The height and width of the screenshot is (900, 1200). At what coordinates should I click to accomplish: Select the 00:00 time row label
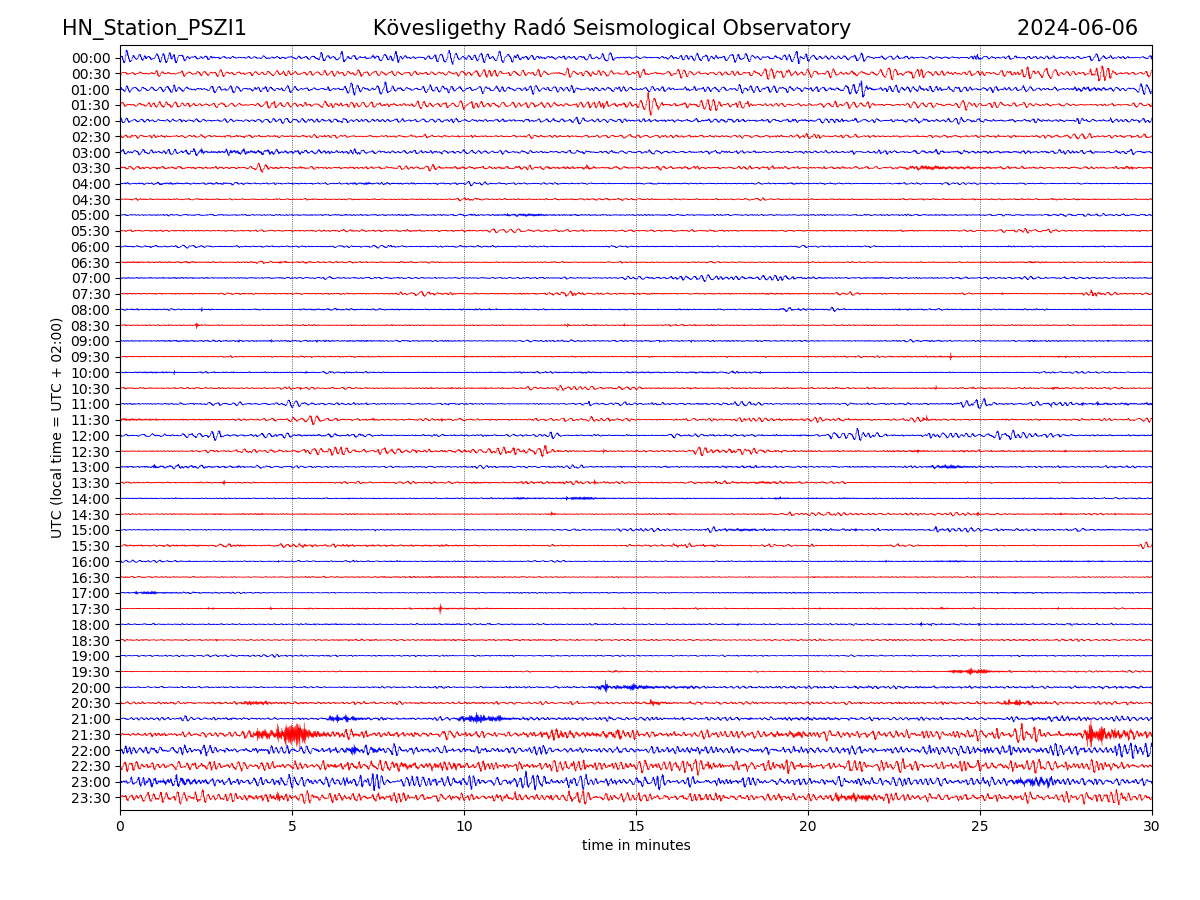click(x=91, y=58)
